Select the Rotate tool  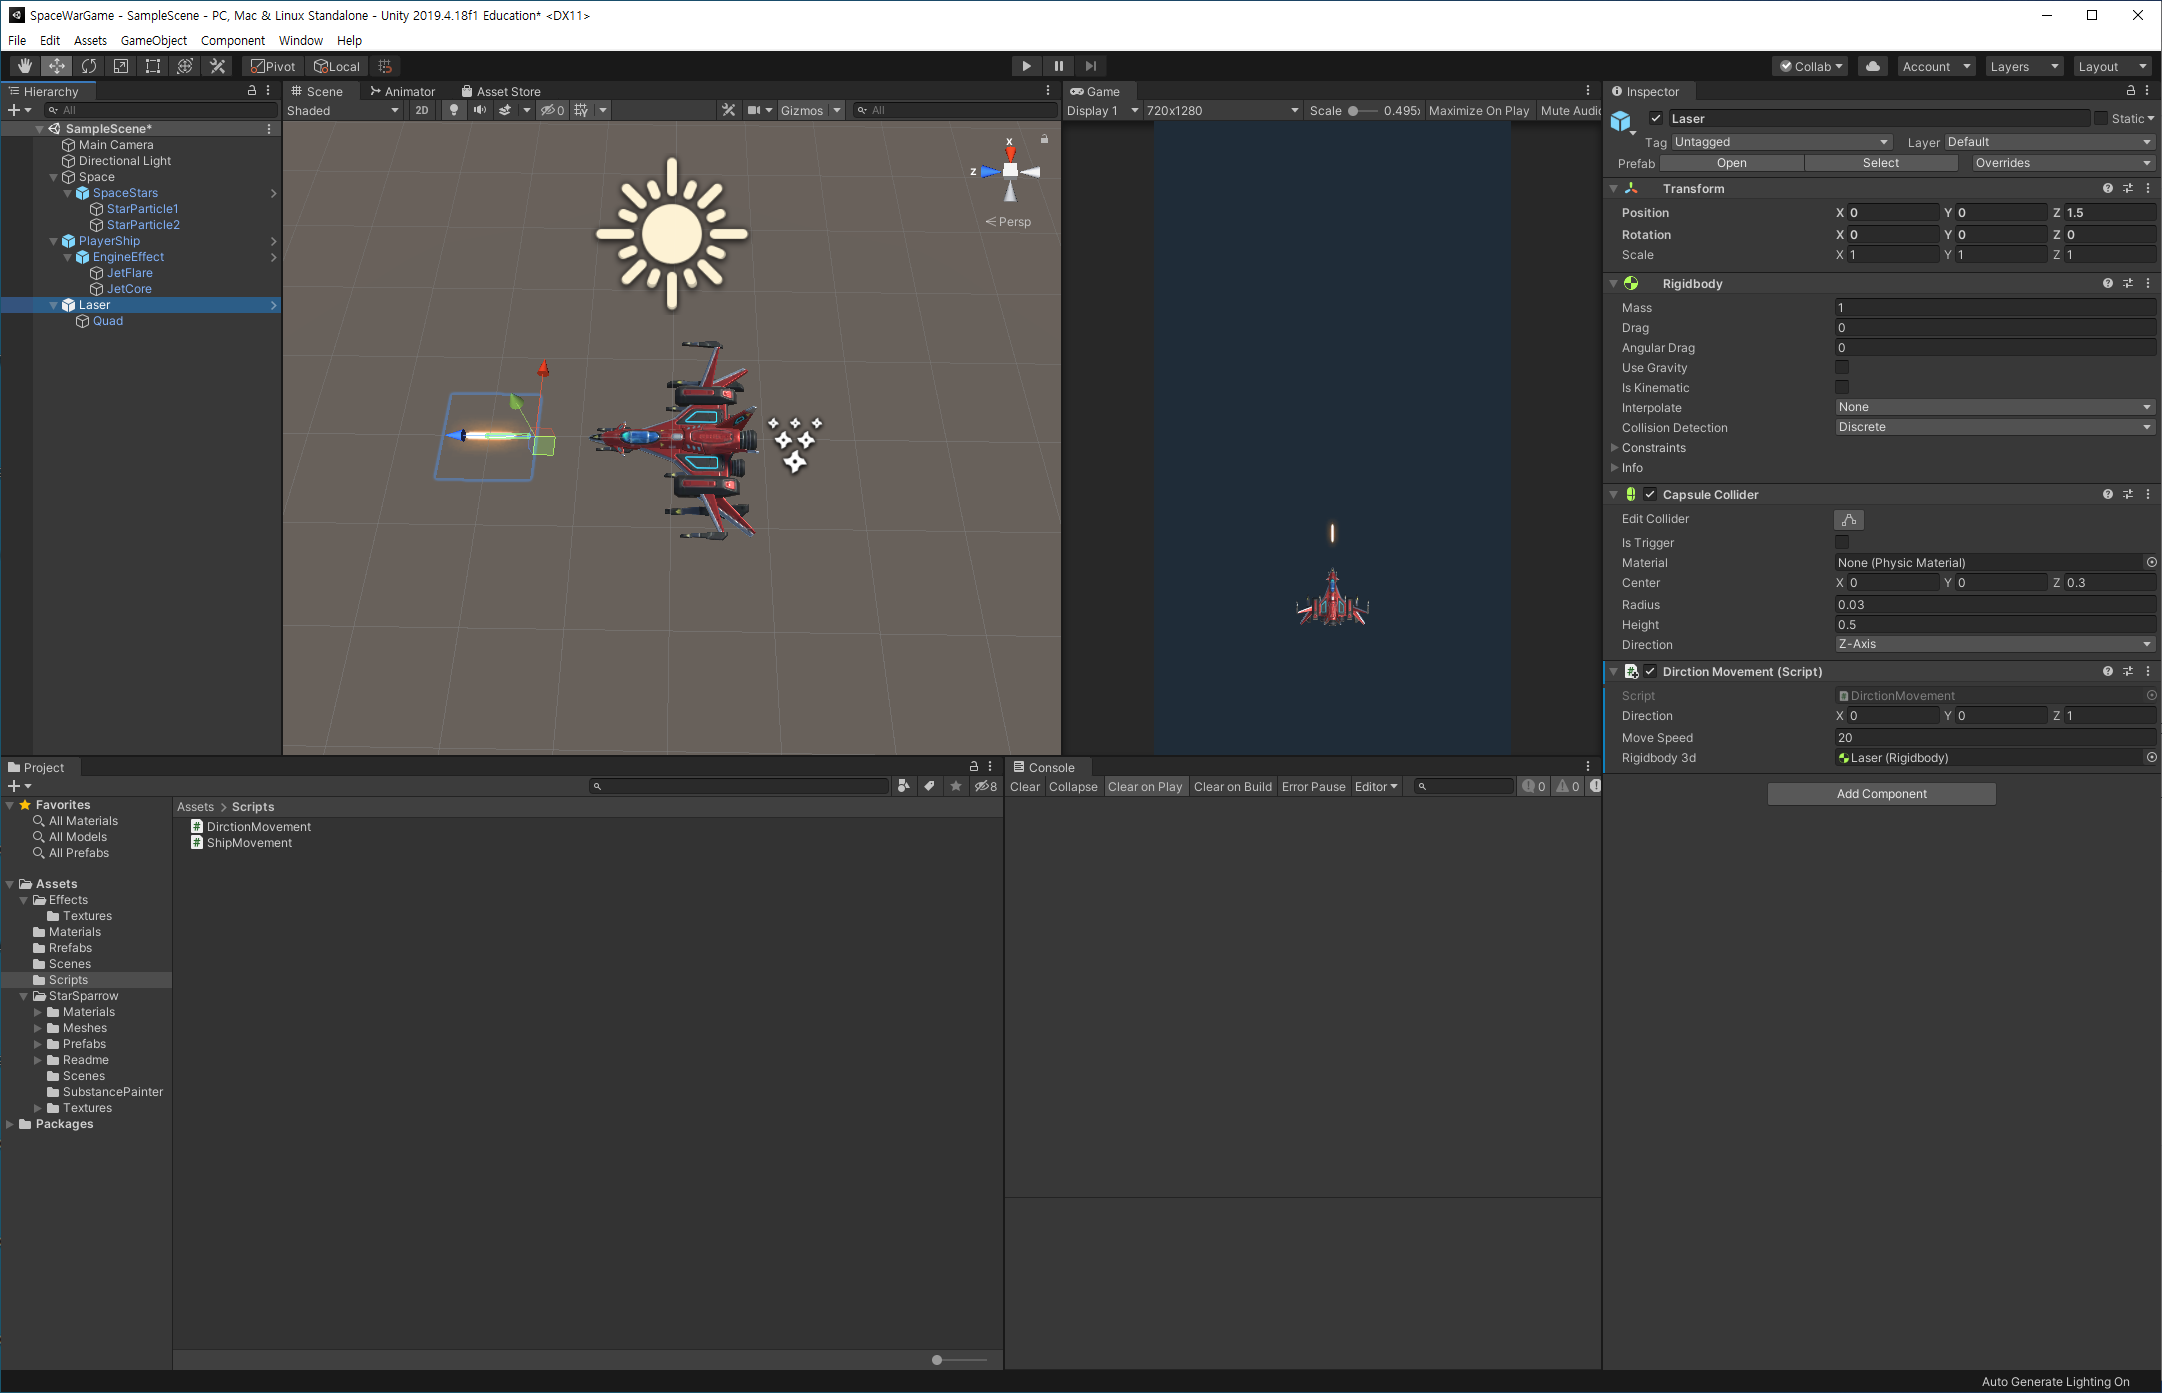tap(89, 66)
